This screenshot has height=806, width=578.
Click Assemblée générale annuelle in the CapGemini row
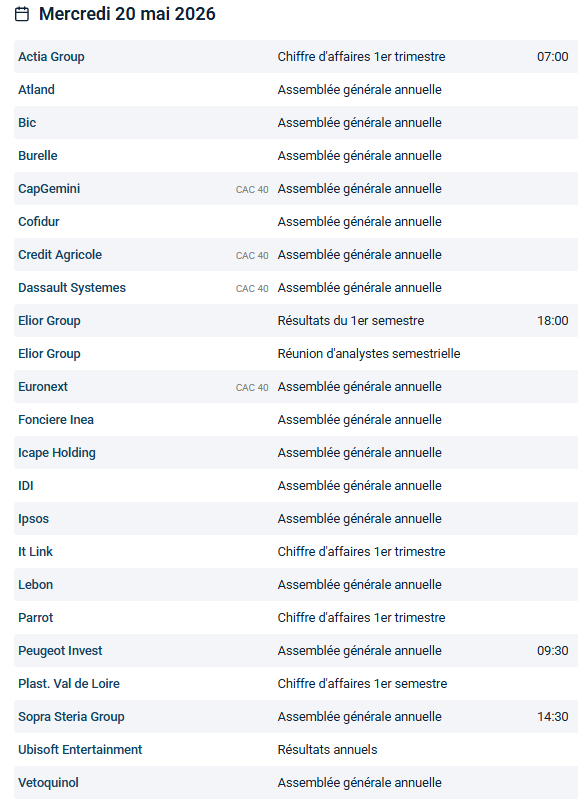tap(359, 189)
